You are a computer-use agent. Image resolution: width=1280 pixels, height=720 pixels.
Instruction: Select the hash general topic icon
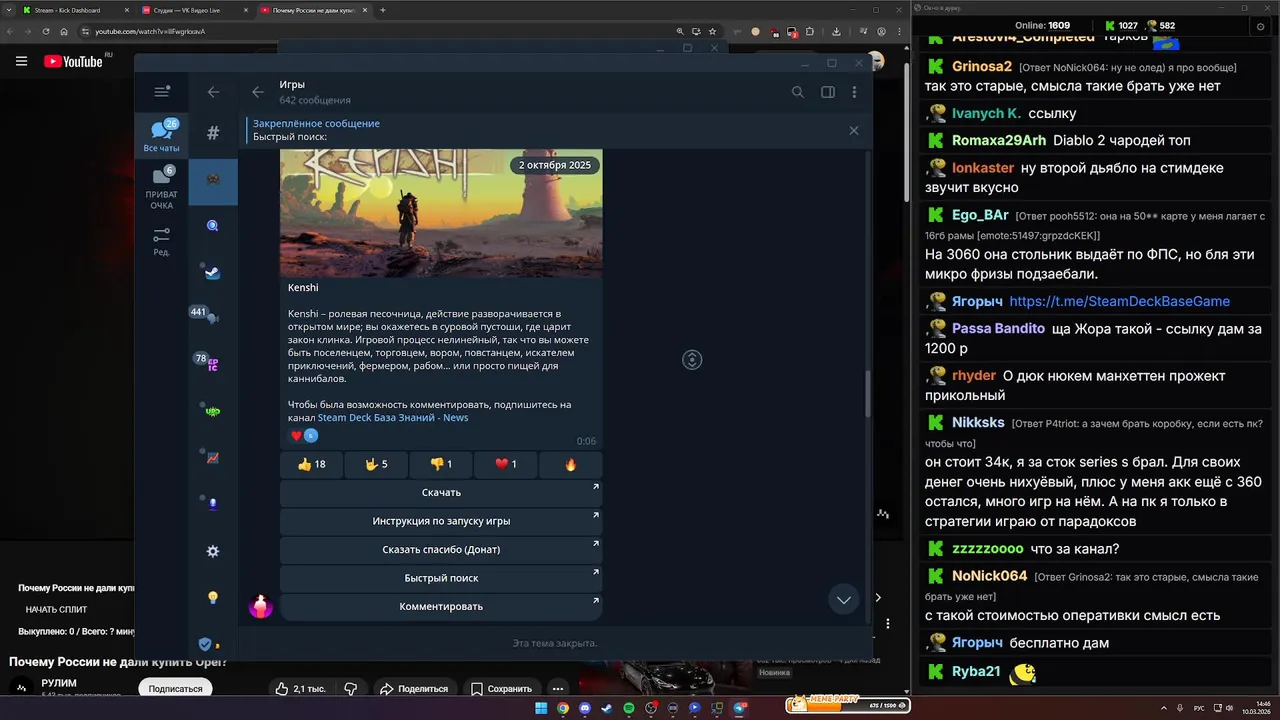tap(213, 133)
